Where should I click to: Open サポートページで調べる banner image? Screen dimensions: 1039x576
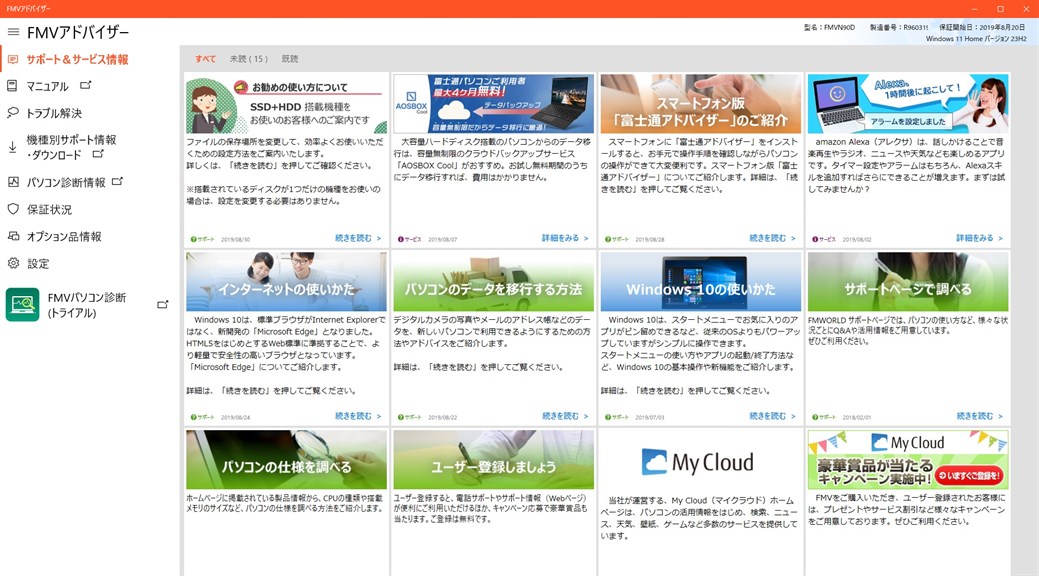(908, 282)
